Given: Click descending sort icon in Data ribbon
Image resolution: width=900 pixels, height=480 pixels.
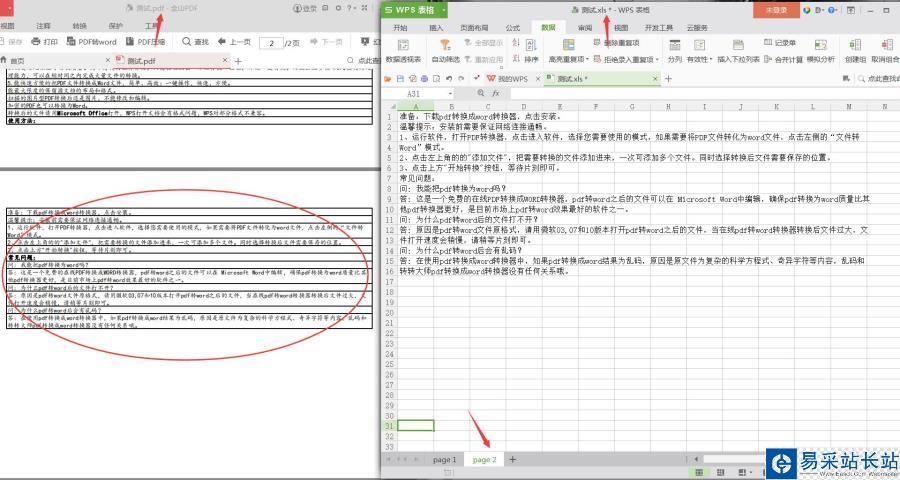Looking at the screenshot, I should coord(515,59).
